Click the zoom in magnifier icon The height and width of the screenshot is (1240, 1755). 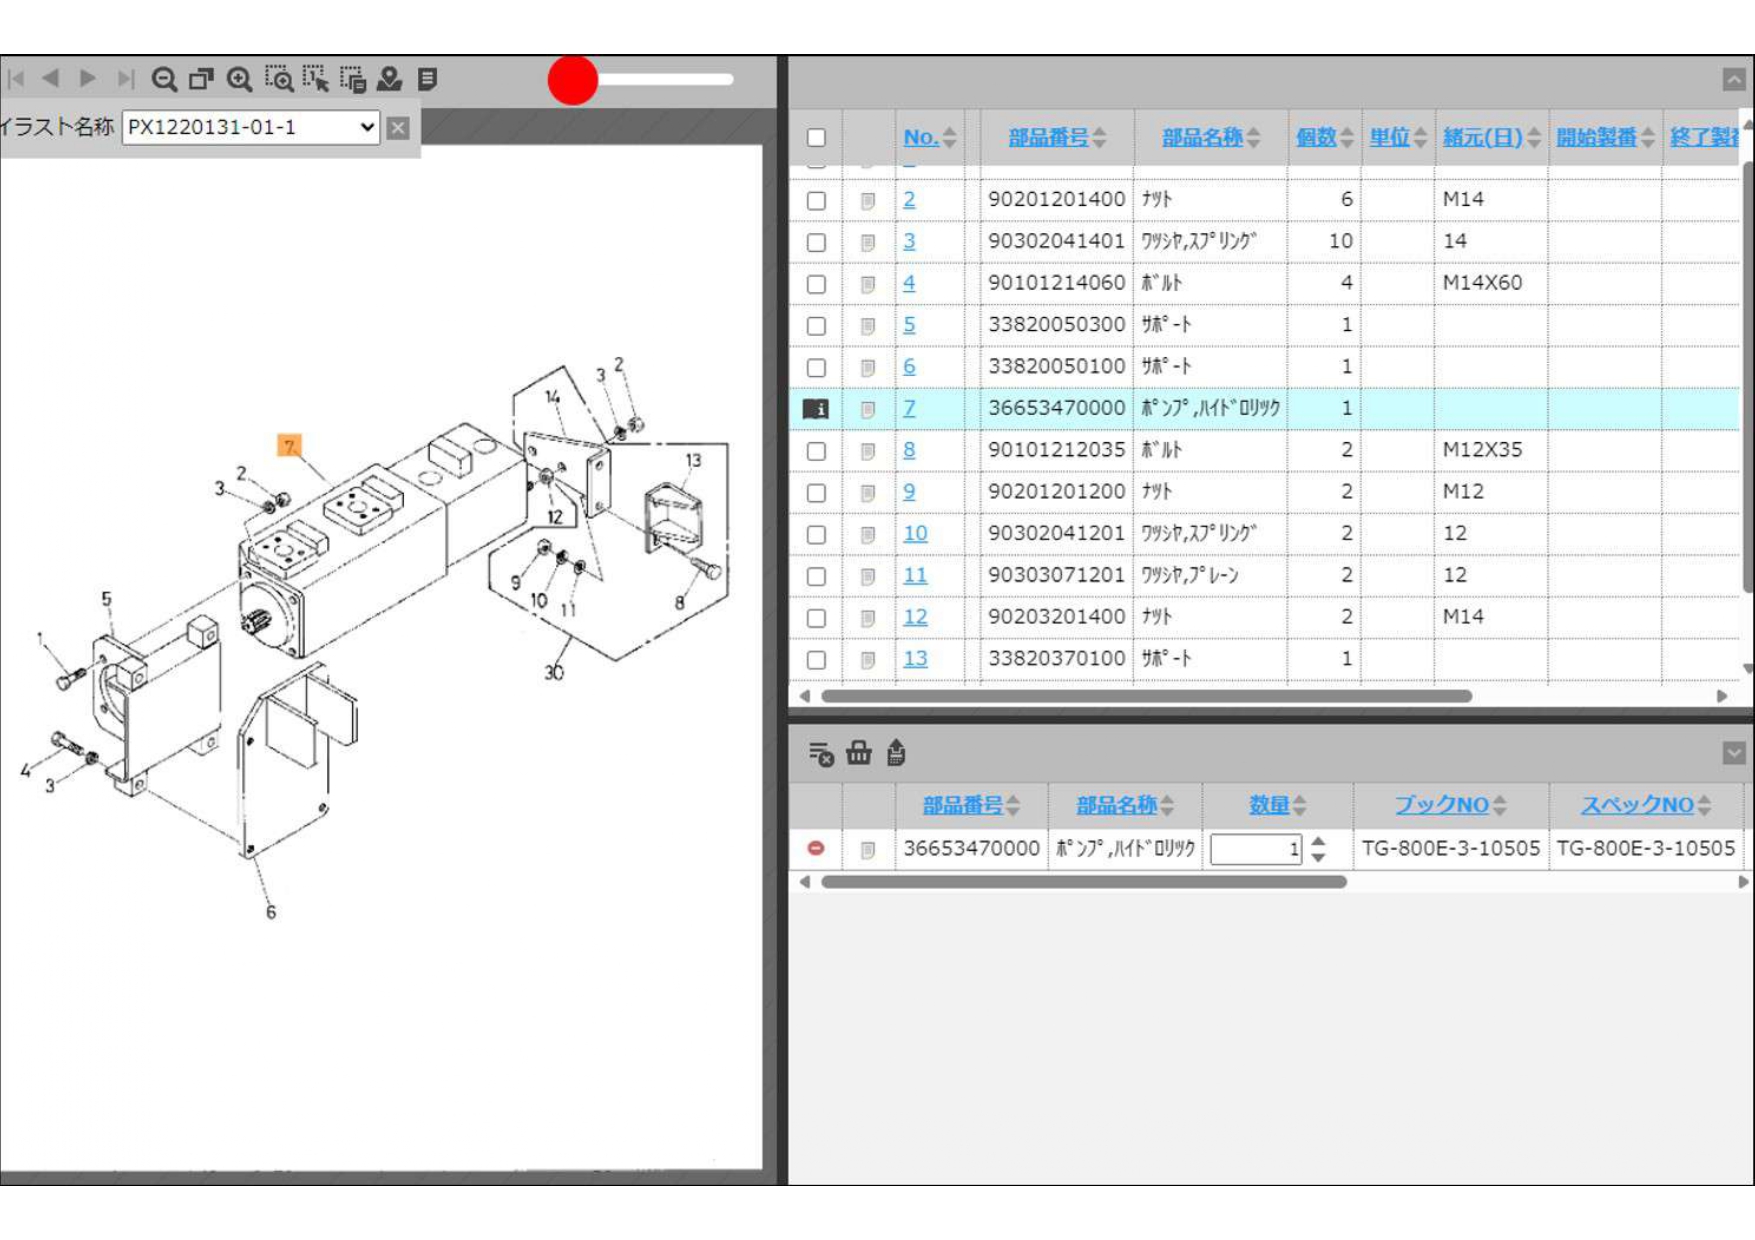pyautogui.click(x=239, y=79)
